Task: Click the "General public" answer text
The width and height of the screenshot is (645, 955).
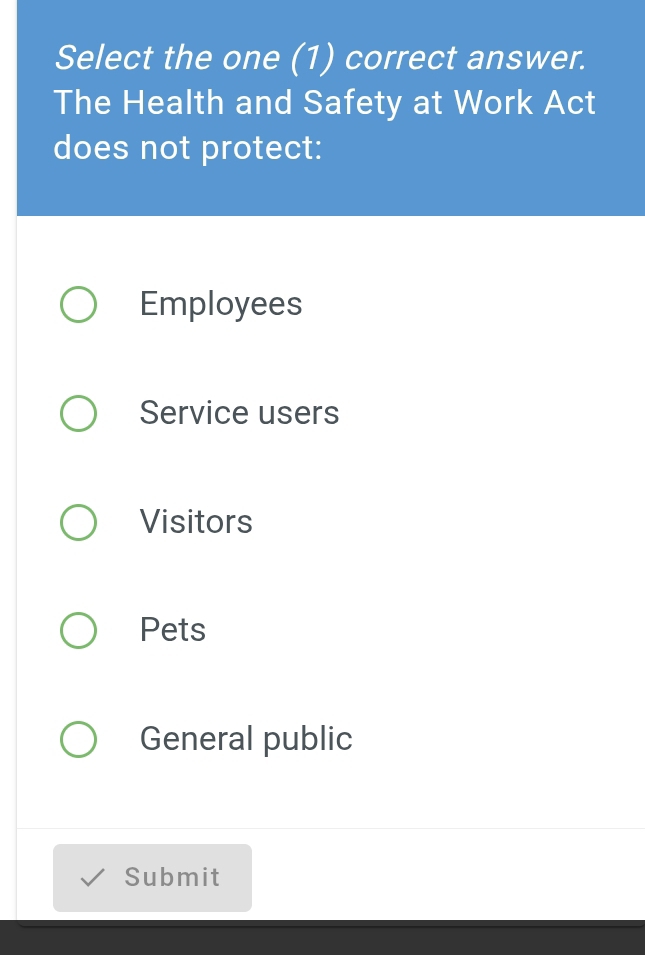Action: (246, 739)
